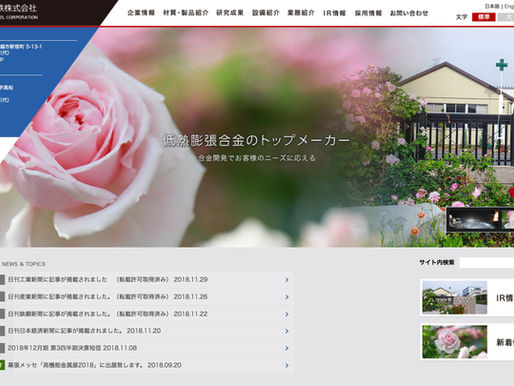Click chevron for 2018.11.08 news item

point(287,348)
